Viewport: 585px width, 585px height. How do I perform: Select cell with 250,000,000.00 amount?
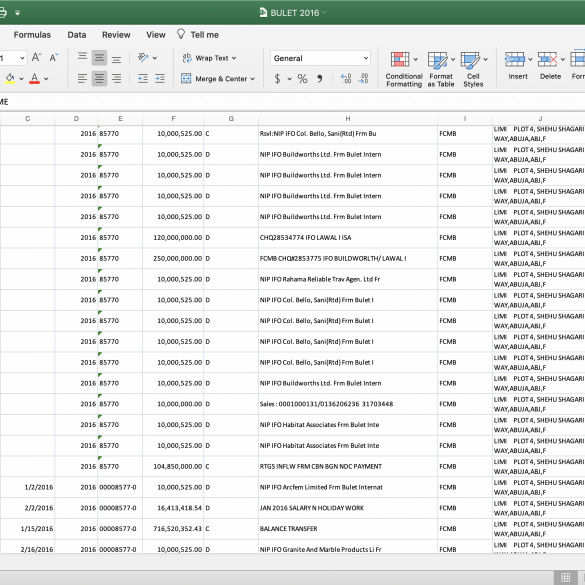[x=173, y=259]
